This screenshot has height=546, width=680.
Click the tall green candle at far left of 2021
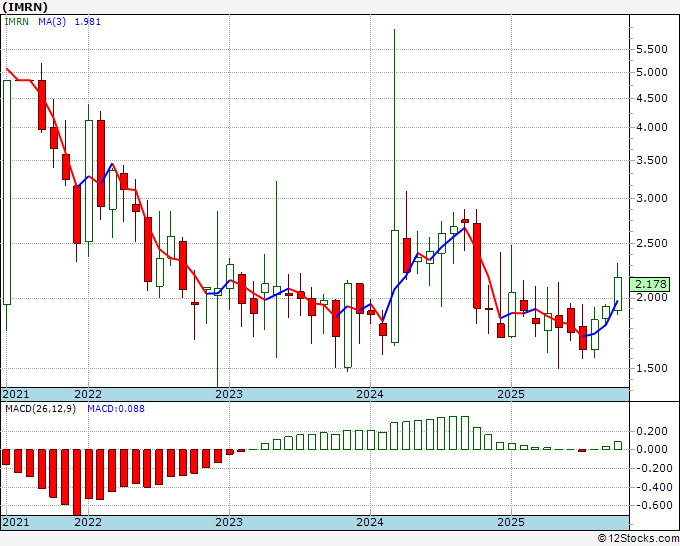[x=7, y=192]
